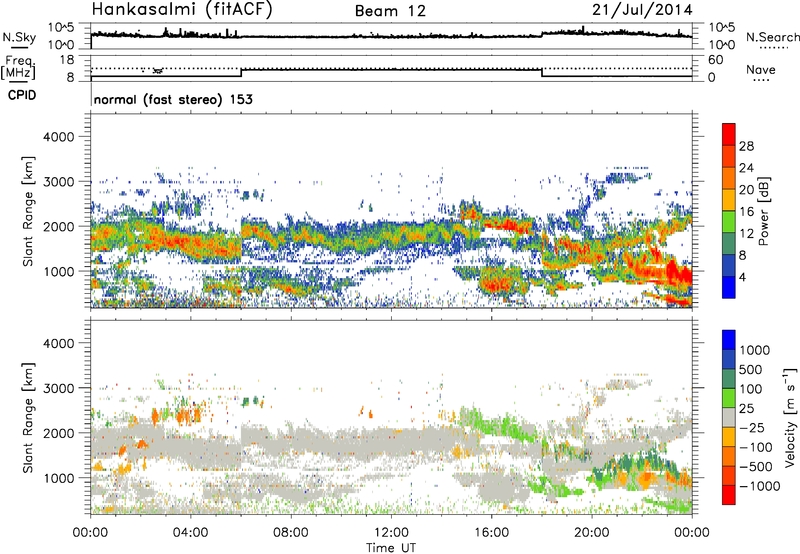Screen dimensions: 800x554
Task: Click the 'Nave' legend label
Action: 760,69
